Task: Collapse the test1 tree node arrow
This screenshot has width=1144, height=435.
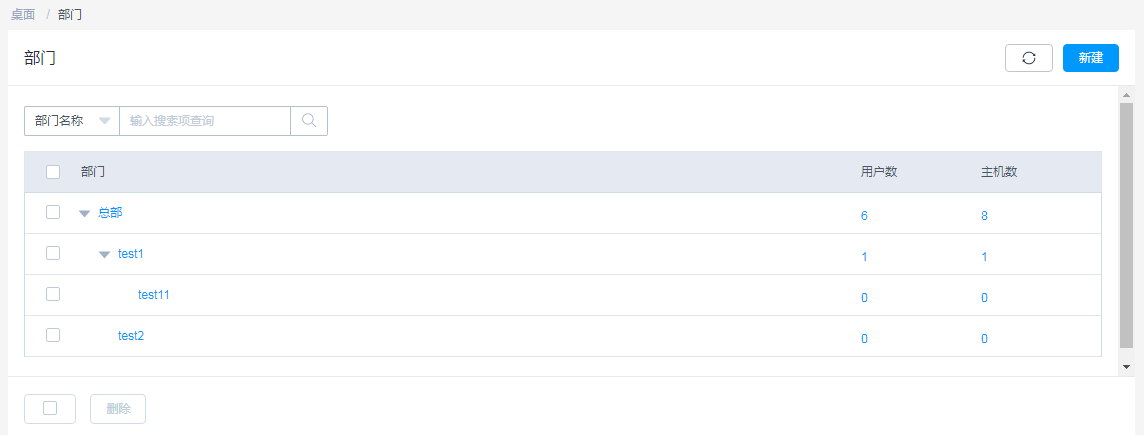Action: 104,254
